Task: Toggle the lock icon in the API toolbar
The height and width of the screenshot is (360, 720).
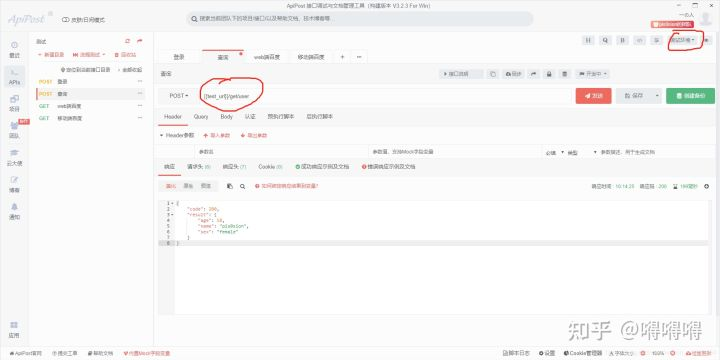Action: pyautogui.click(x=549, y=74)
